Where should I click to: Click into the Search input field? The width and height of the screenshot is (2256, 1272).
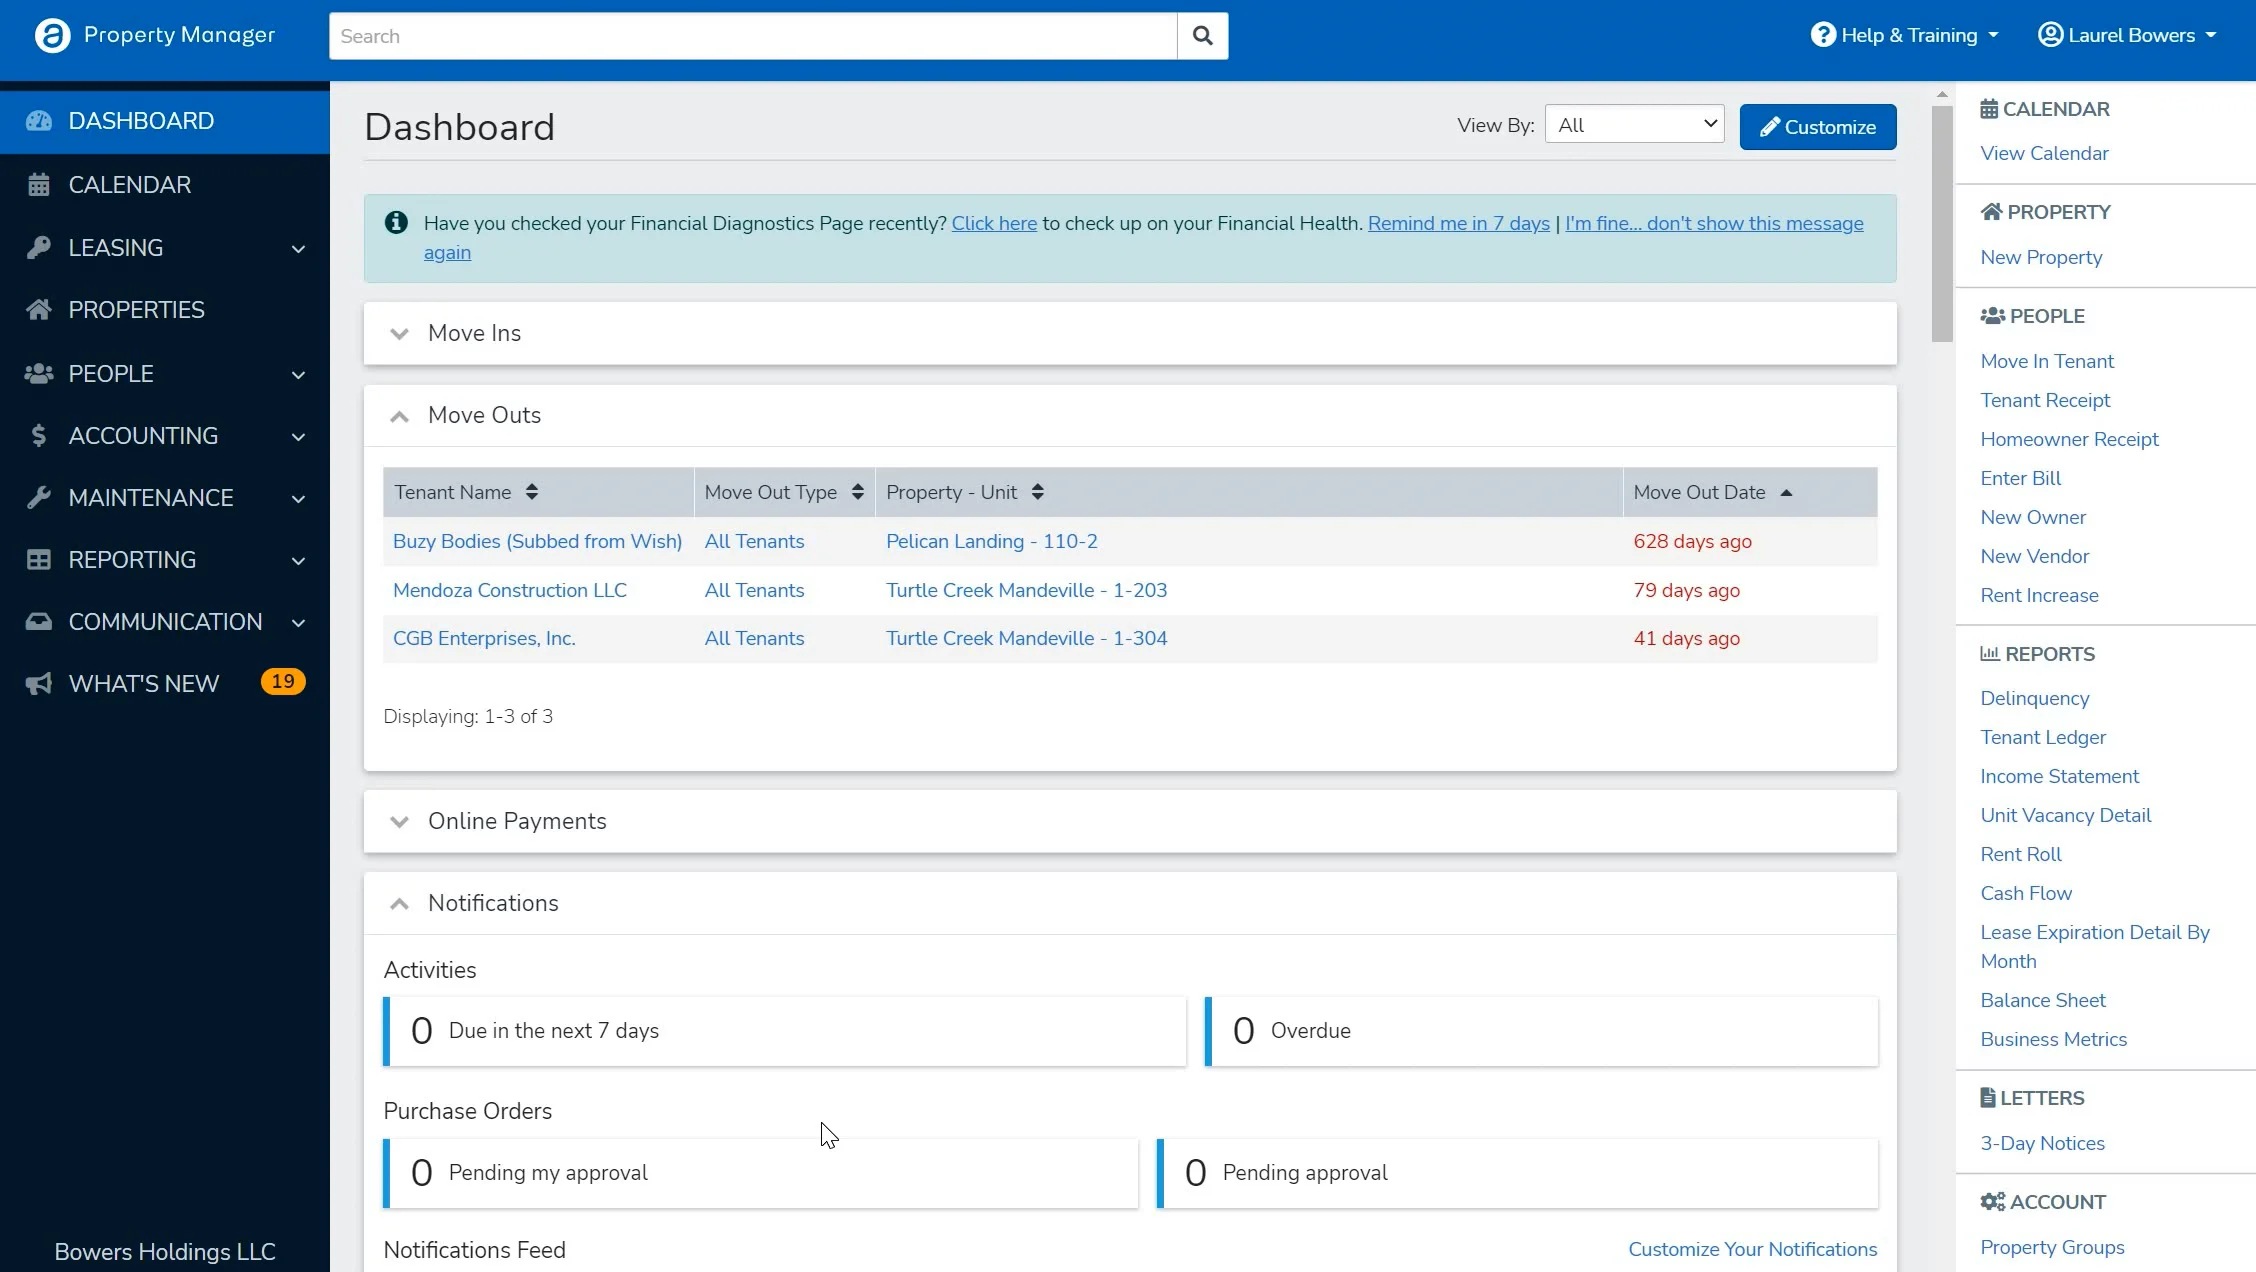tap(752, 36)
